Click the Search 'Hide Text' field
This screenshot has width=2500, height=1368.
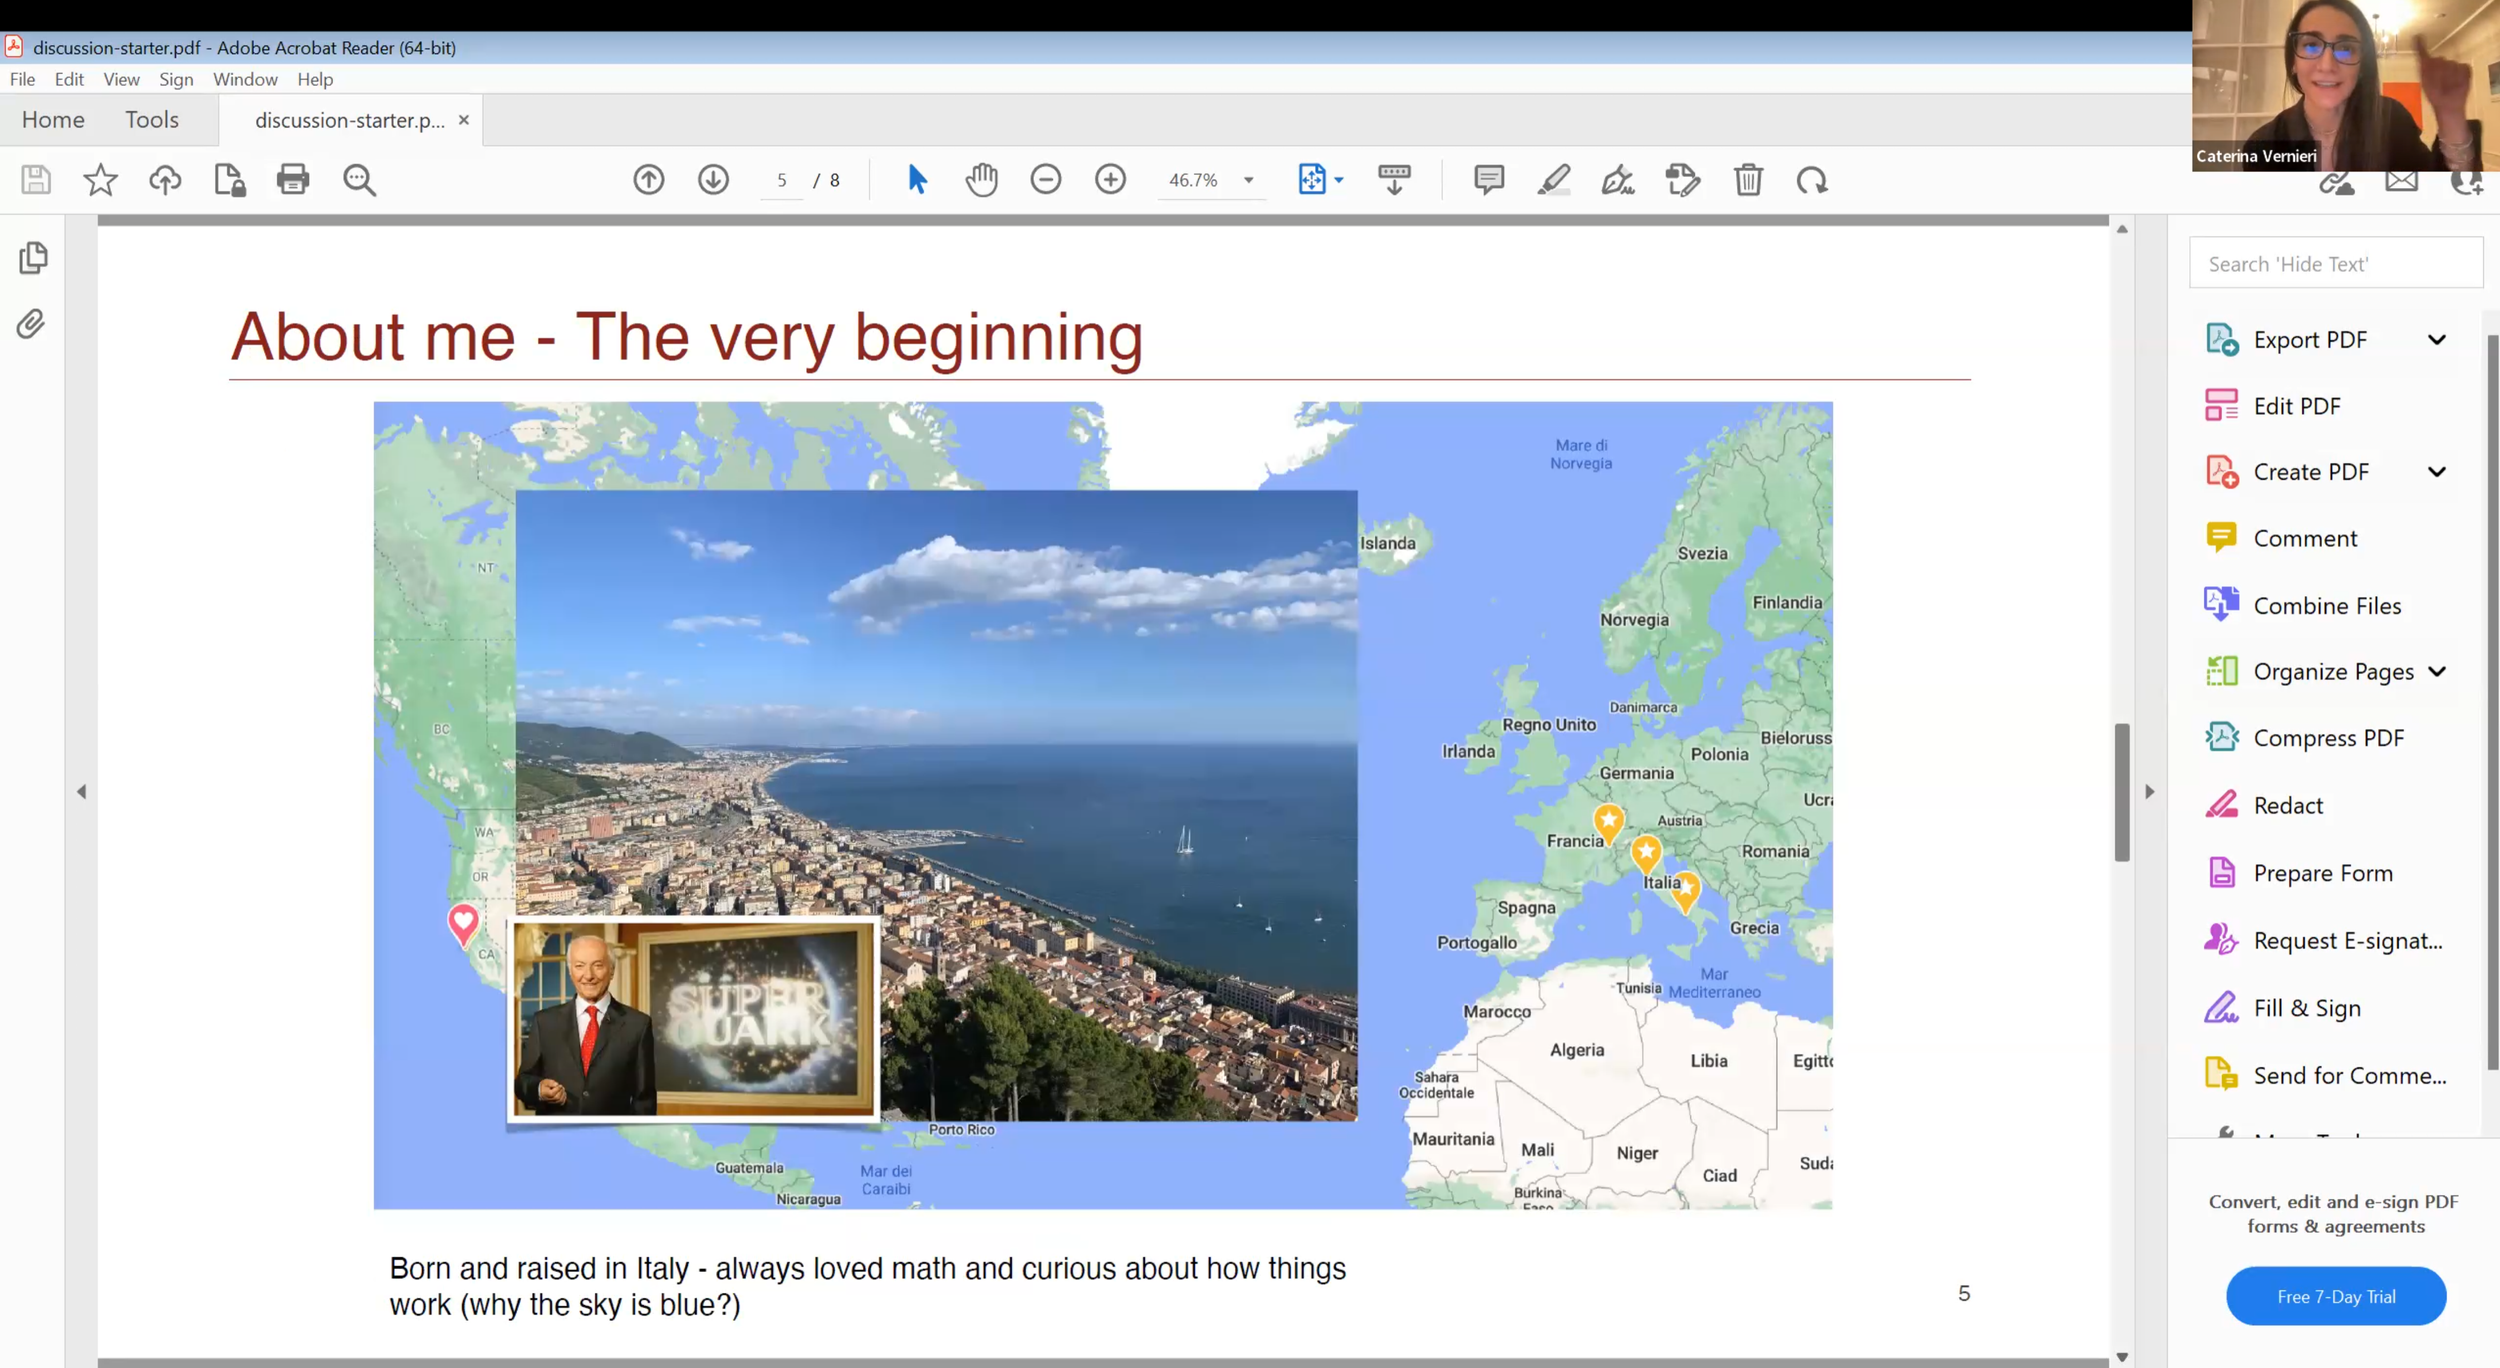click(x=2335, y=264)
